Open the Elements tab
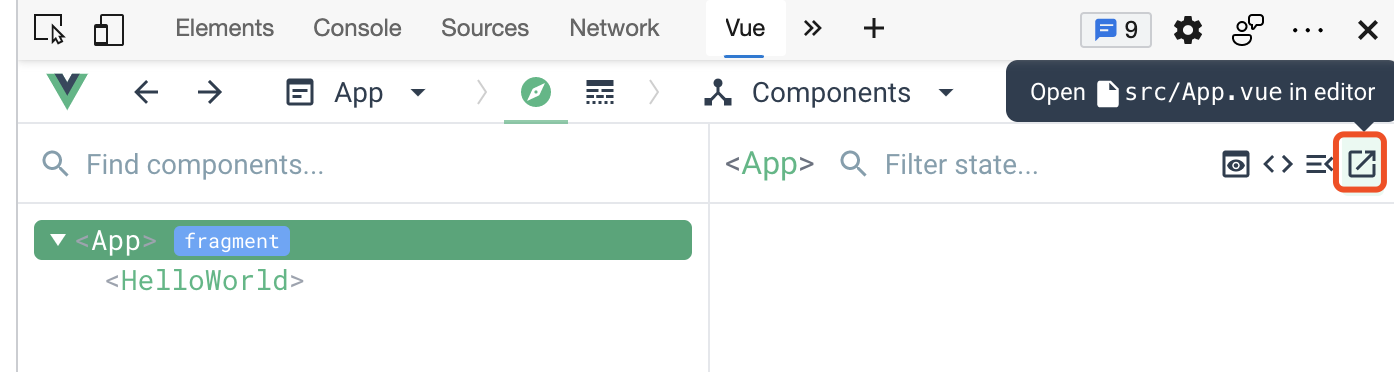Screen dimensions: 1394x372 [225, 28]
